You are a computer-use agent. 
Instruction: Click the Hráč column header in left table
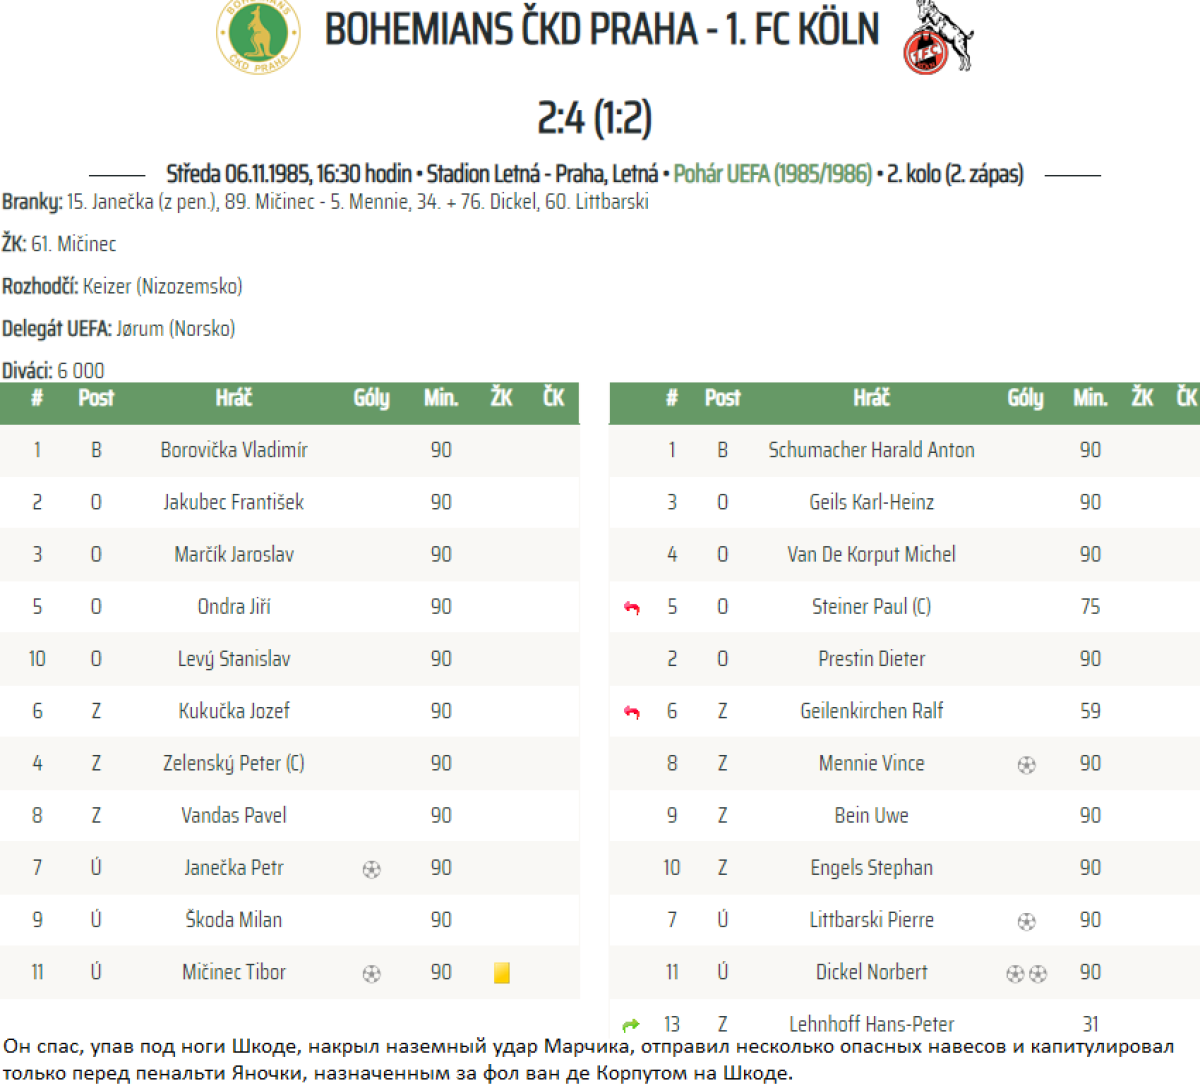click(234, 398)
